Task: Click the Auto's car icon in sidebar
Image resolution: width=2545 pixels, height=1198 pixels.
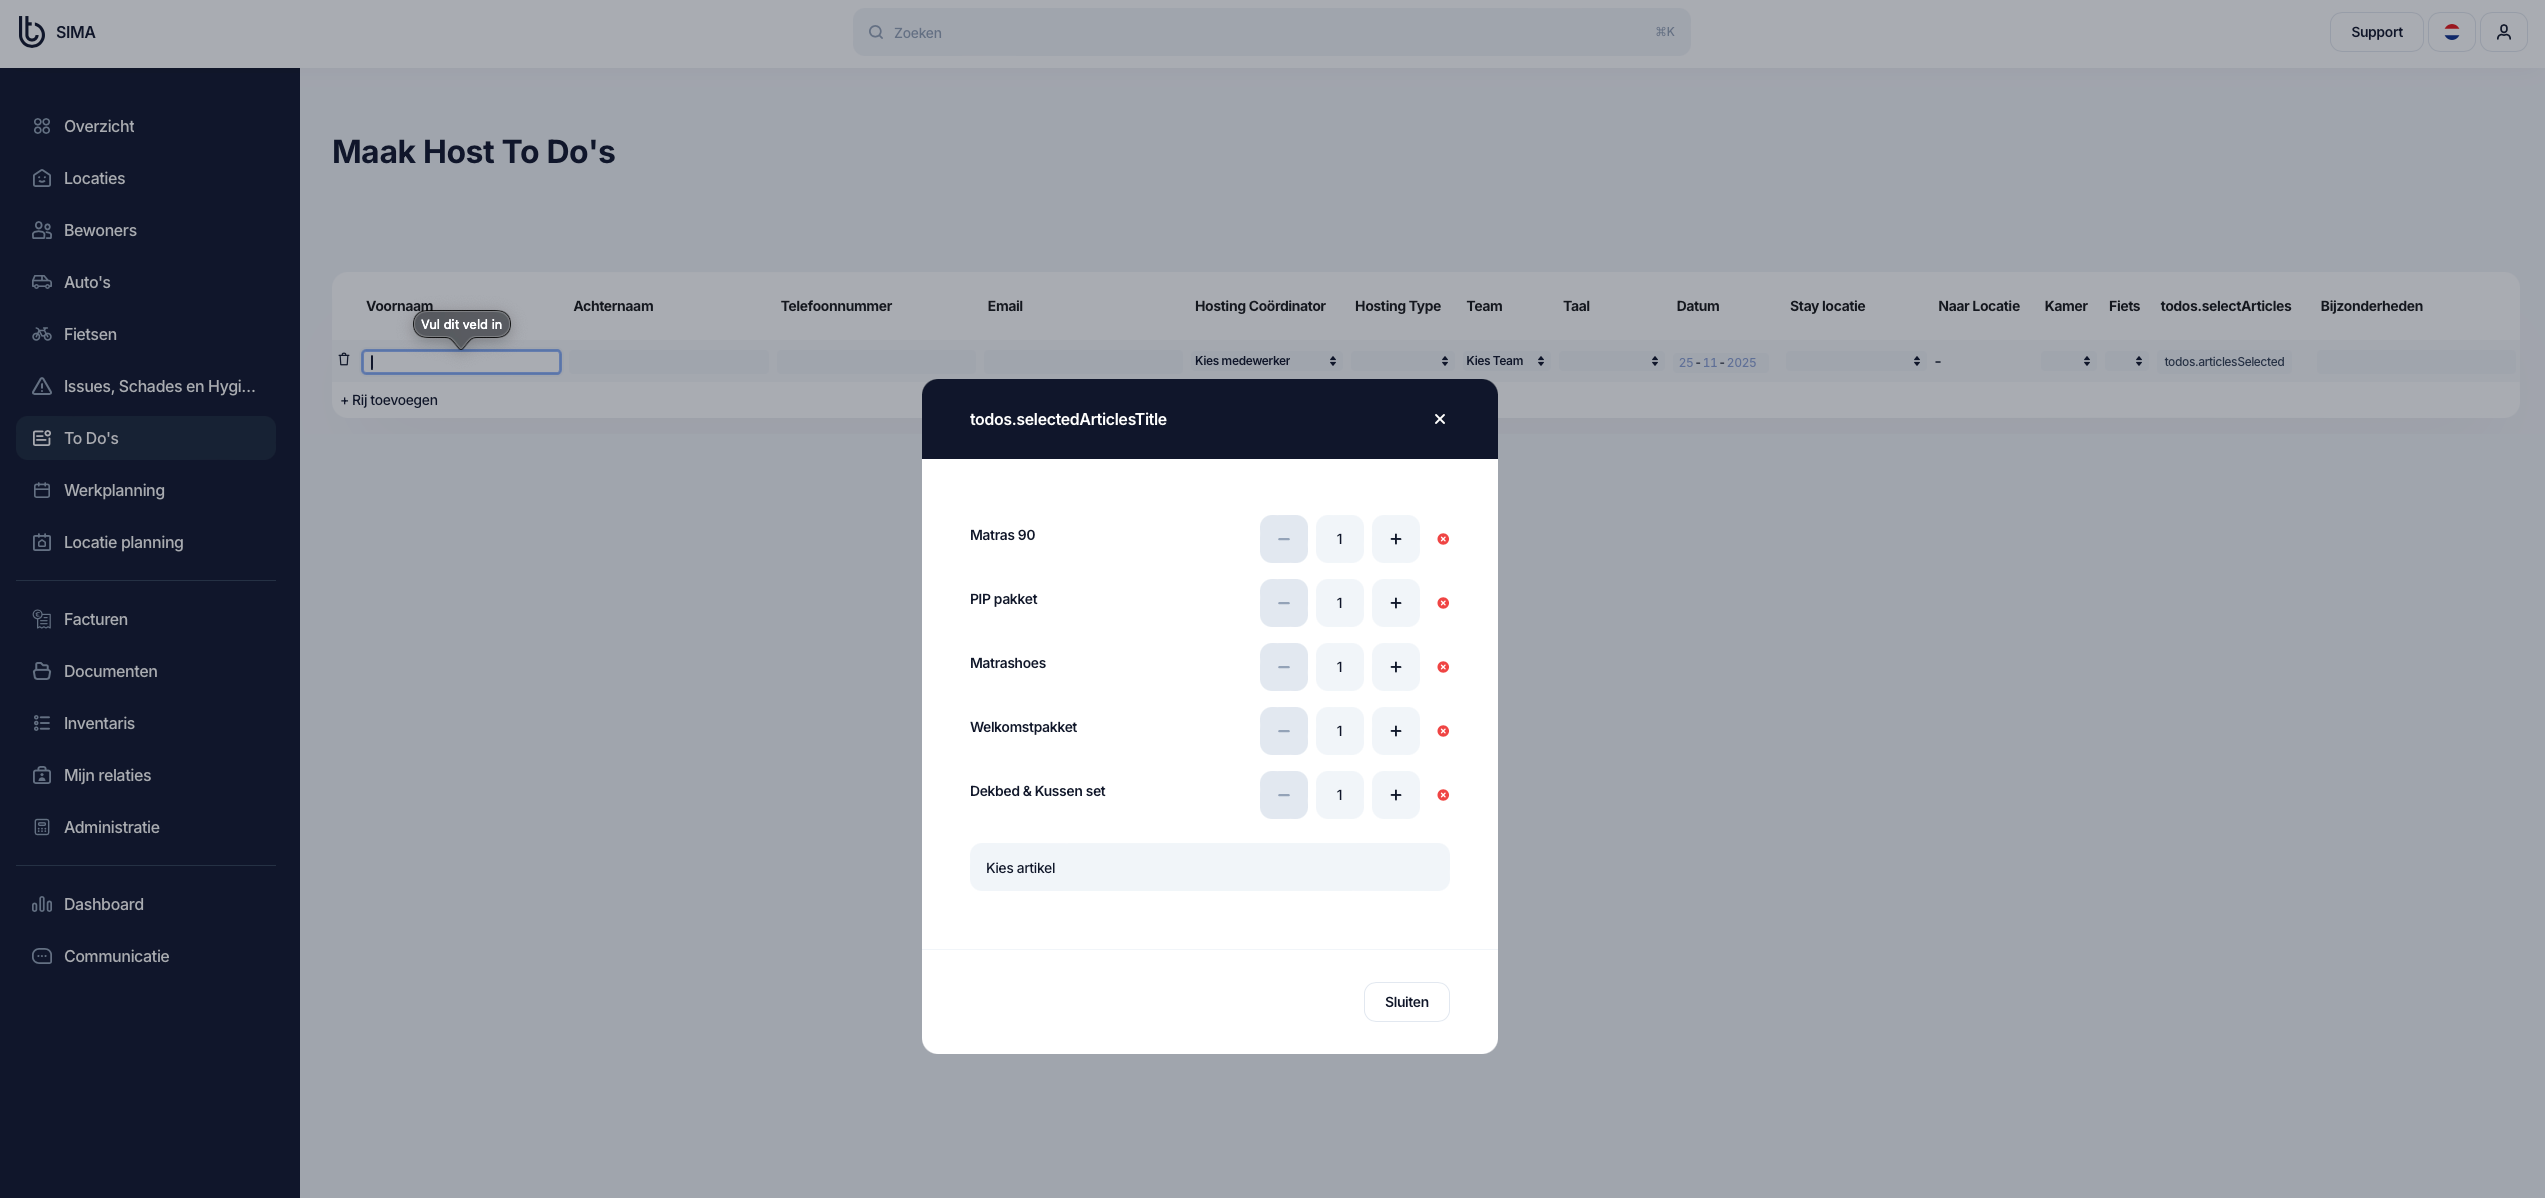Action: (x=42, y=282)
